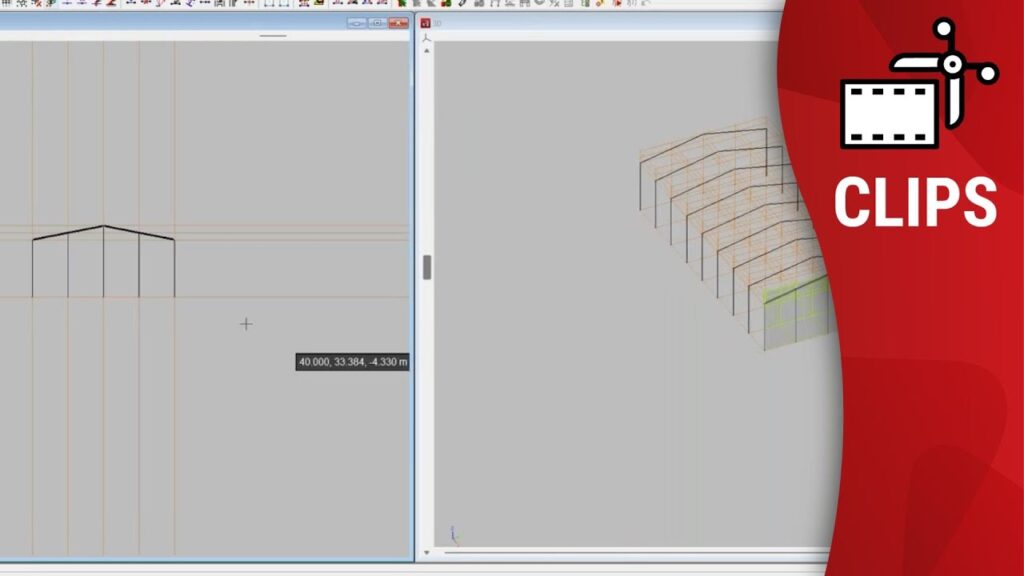Image resolution: width=1024 pixels, height=576 pixels.
Task: Click the green flag icon in the toolbar
Action: tap(402, 4)
